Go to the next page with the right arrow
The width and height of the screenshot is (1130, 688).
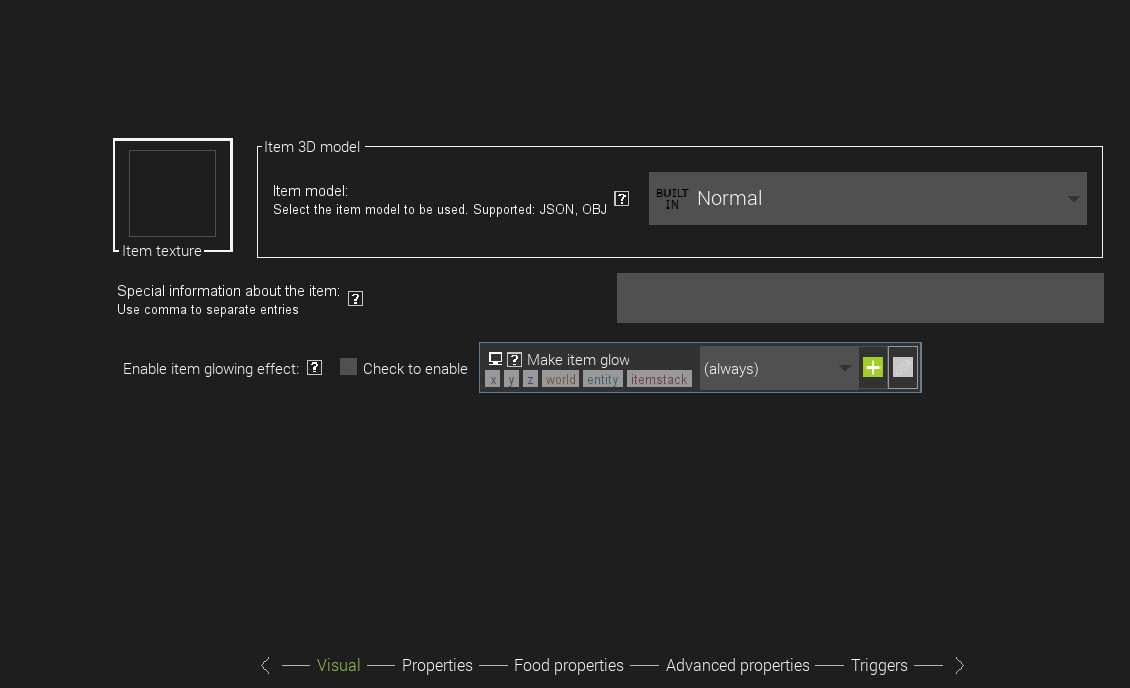(959, 664)
